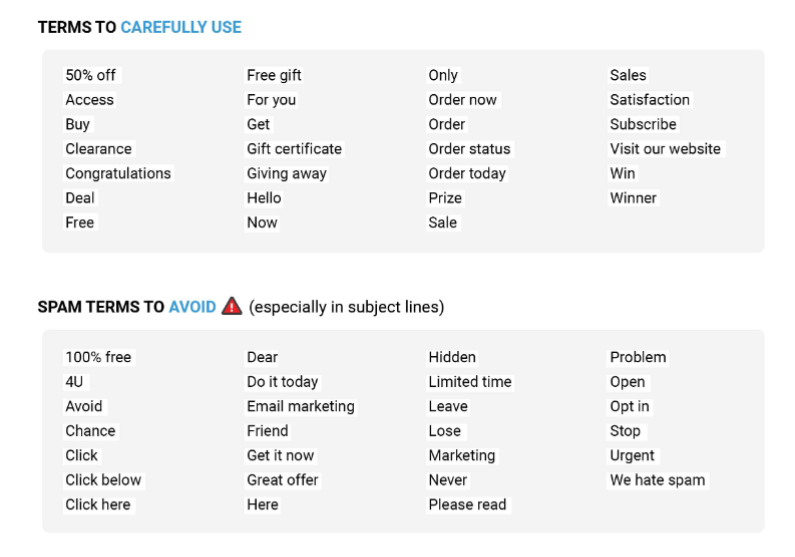Click the 'Gift certificate' term

pos(295,149)
